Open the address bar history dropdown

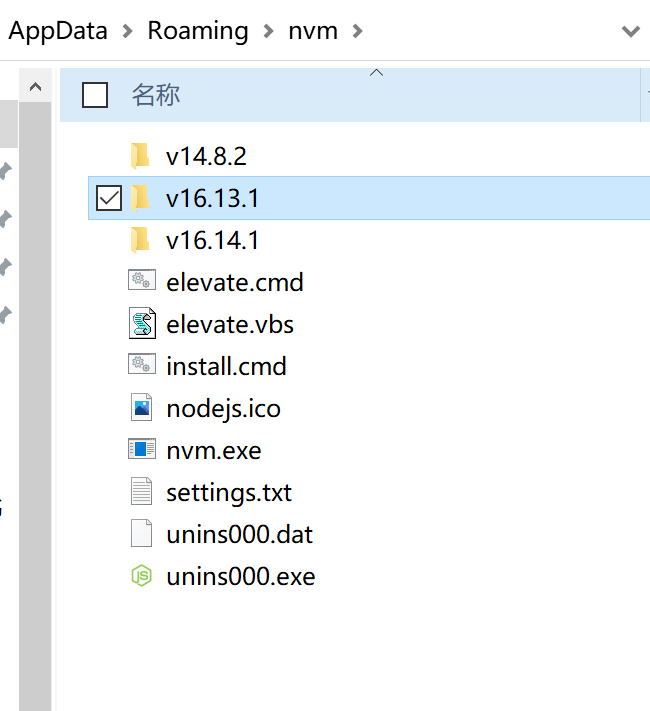click(630, 31)
